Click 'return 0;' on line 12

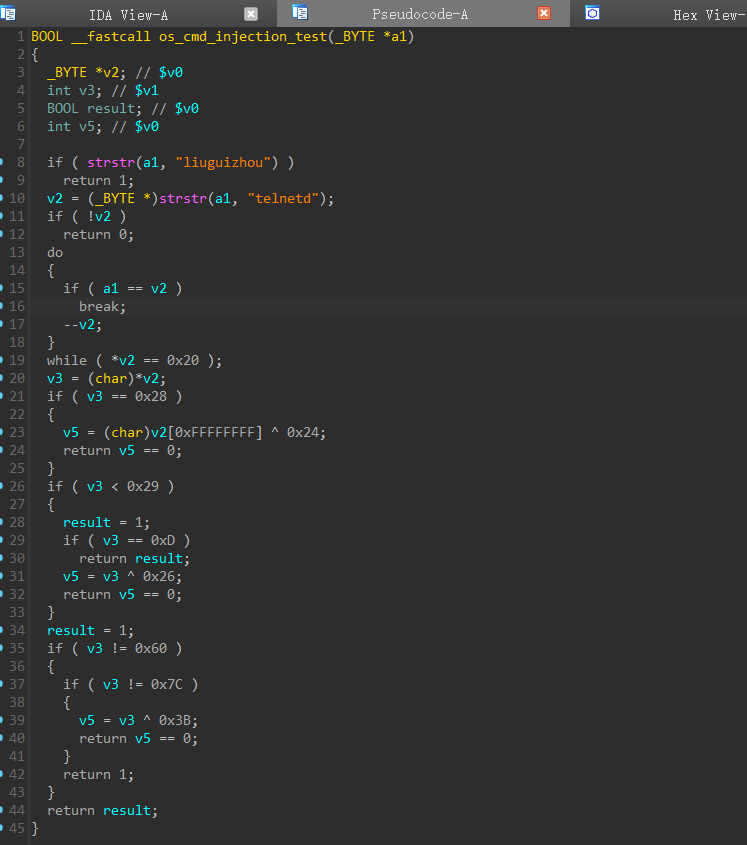[99, 234]
